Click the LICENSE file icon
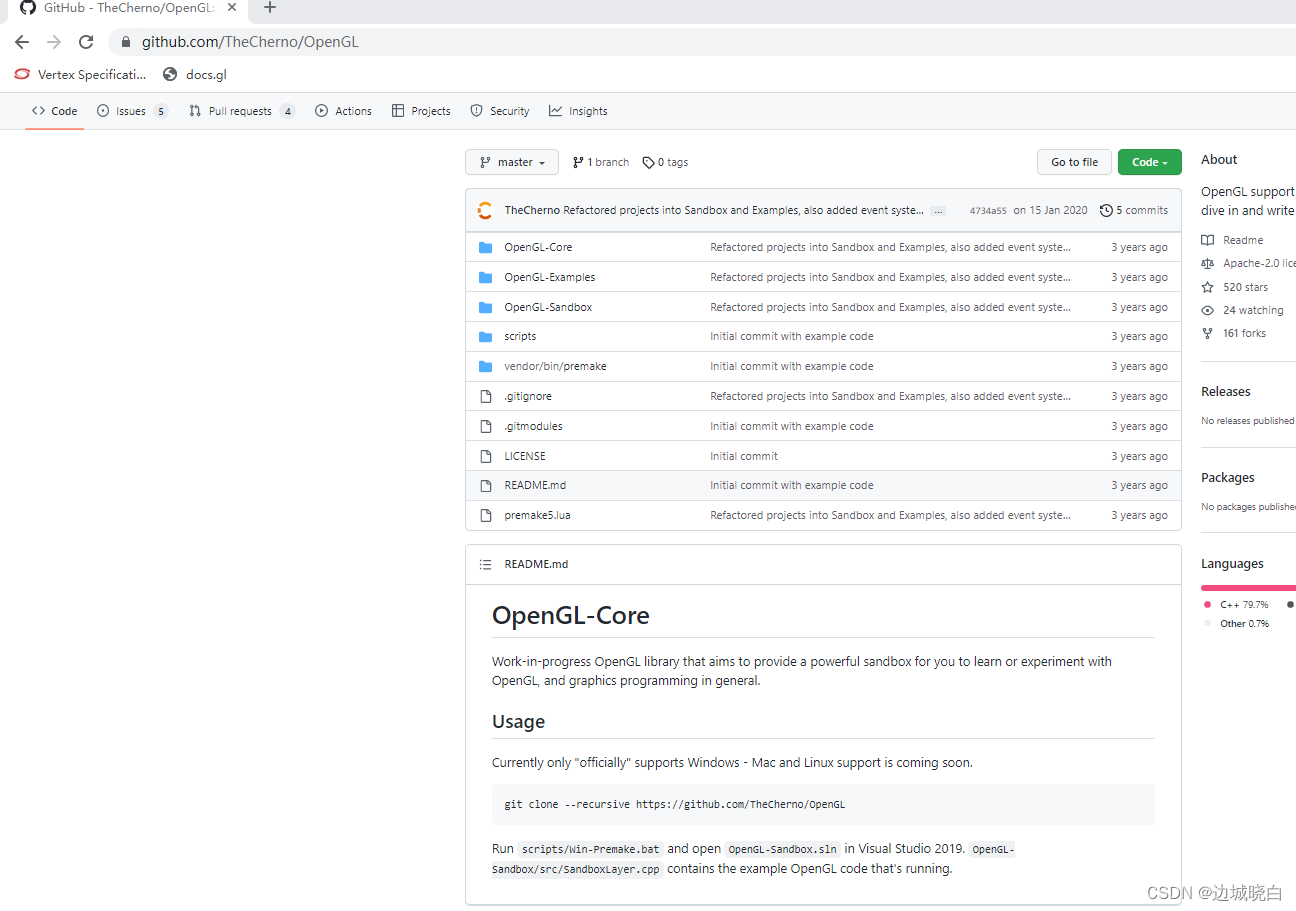The image size is (1296, 911). (x=486, y=456)
